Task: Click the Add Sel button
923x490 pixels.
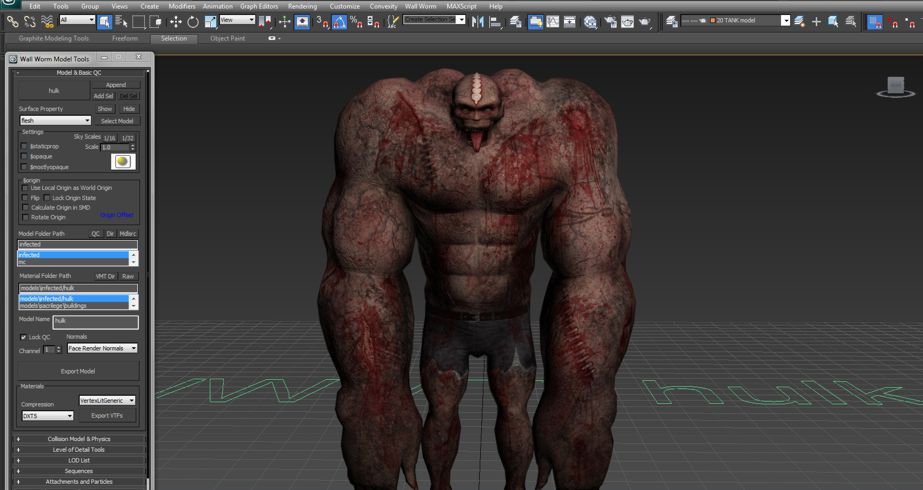Action: [x=103, y=95]
